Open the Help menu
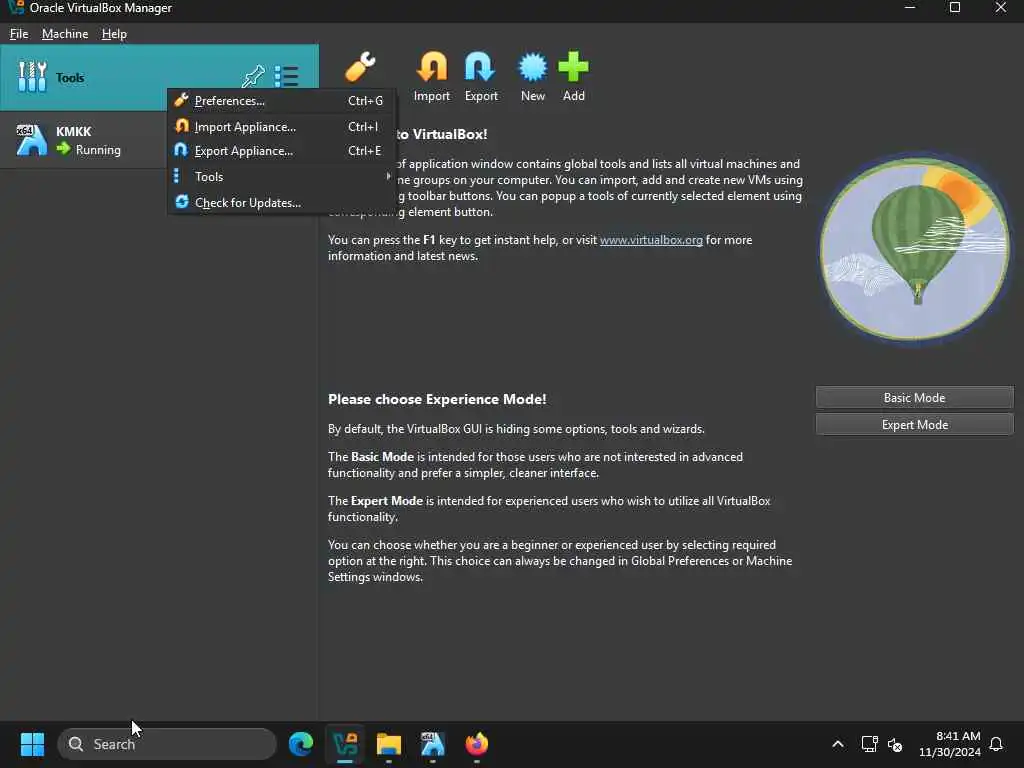 pos(114,34)
